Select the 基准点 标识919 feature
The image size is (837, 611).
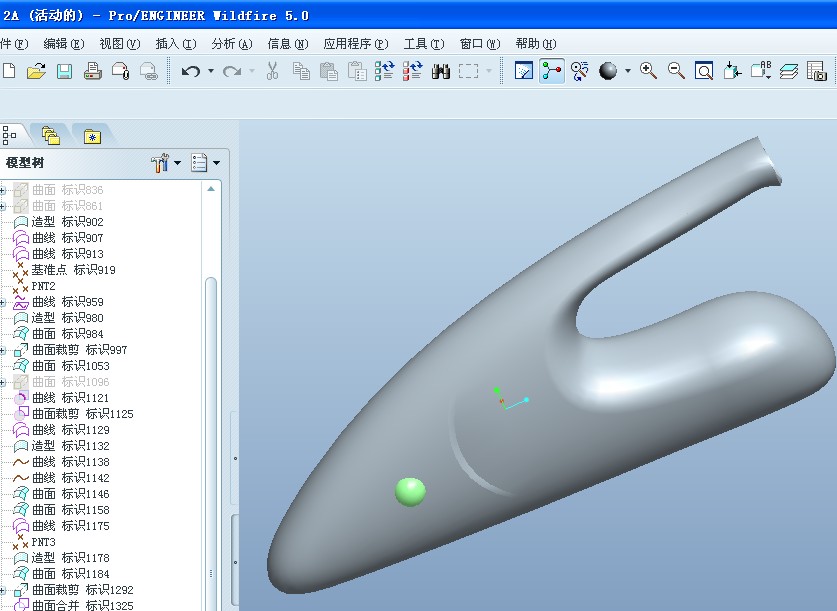point(64,270)
